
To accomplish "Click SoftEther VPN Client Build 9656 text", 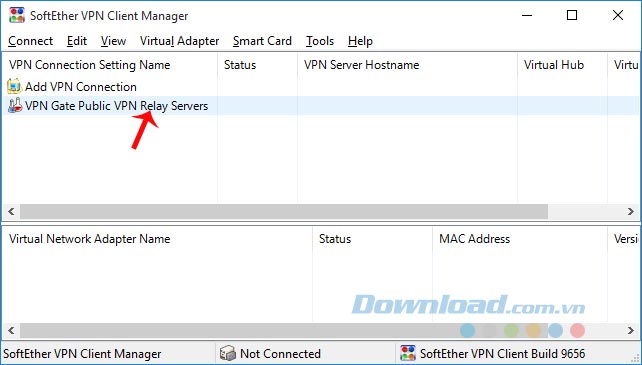I will coord(502,354).
